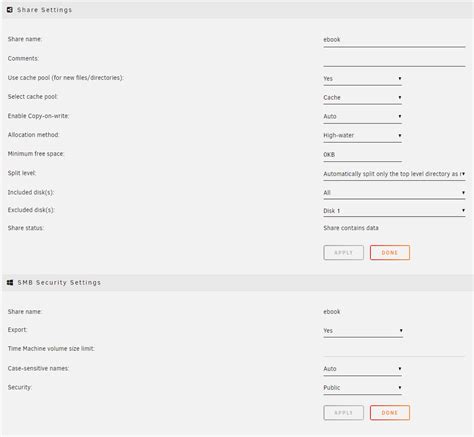Click the 'Allocation method:' label
This screenshot has height=437, width=474.
click(x=33, y=135)
